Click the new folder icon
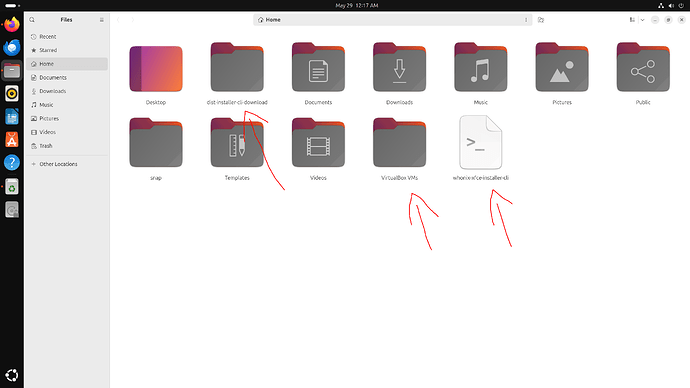The height and width of the screenshot is (388, 690). point(541,20)
